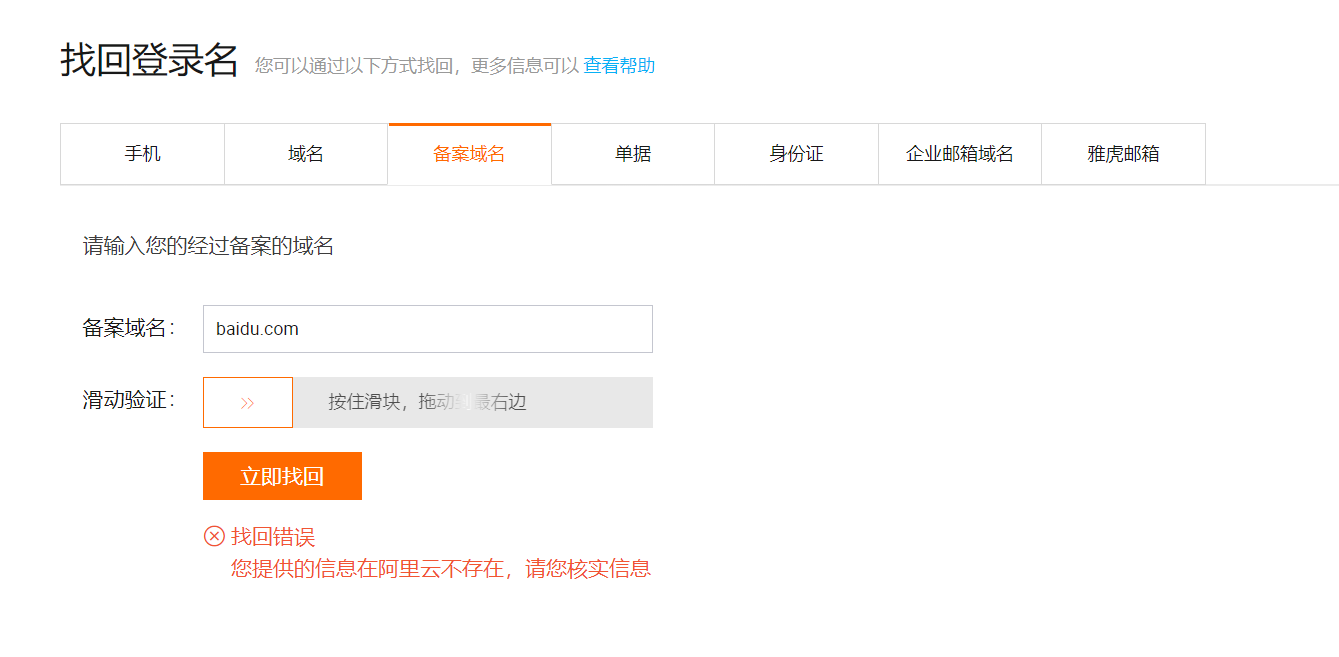Choose the 身份证 recovery tab
Screen dimensions: 1339x657
click(796, 154)
